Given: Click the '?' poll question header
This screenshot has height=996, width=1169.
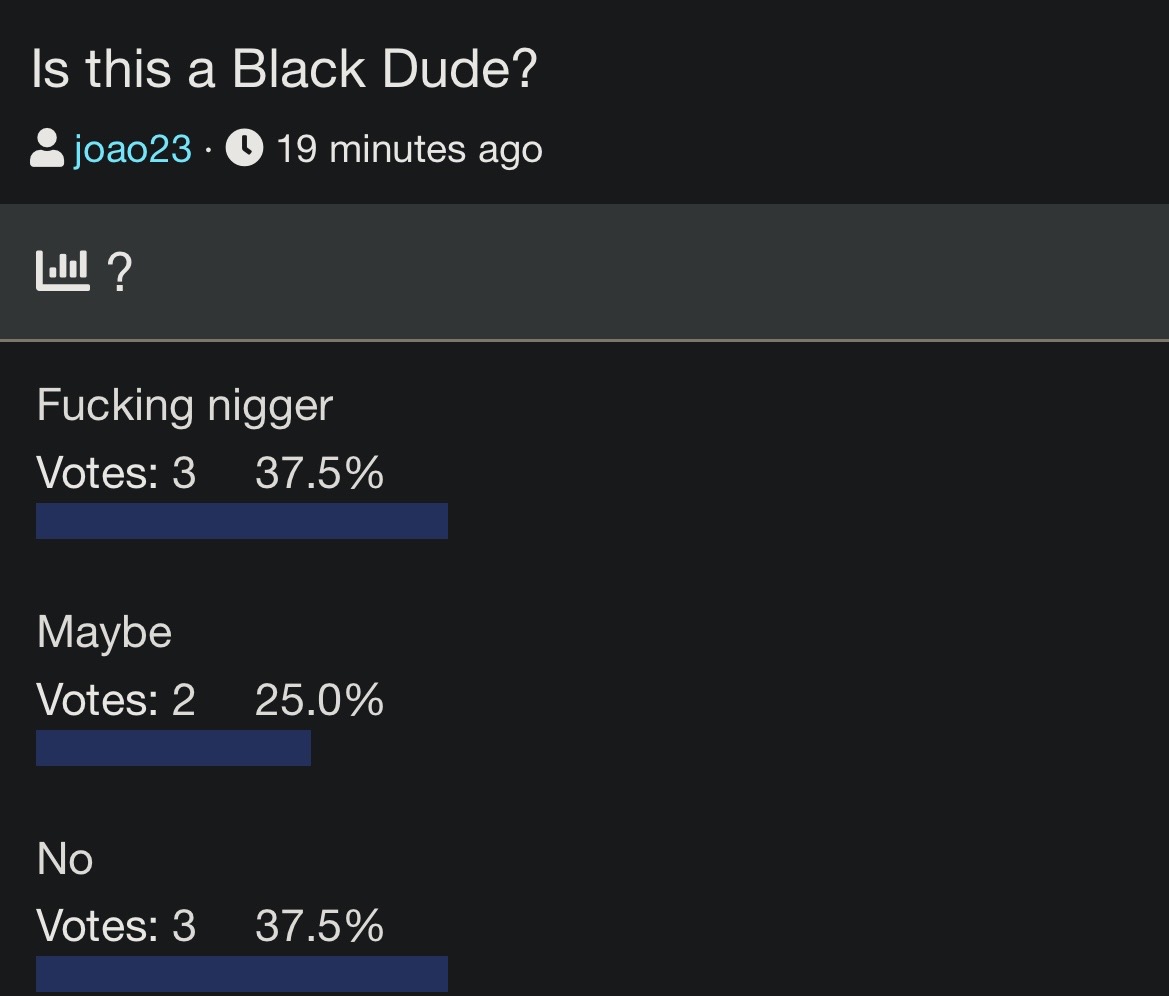Looking at the screenshot, I should click(119, 272).
